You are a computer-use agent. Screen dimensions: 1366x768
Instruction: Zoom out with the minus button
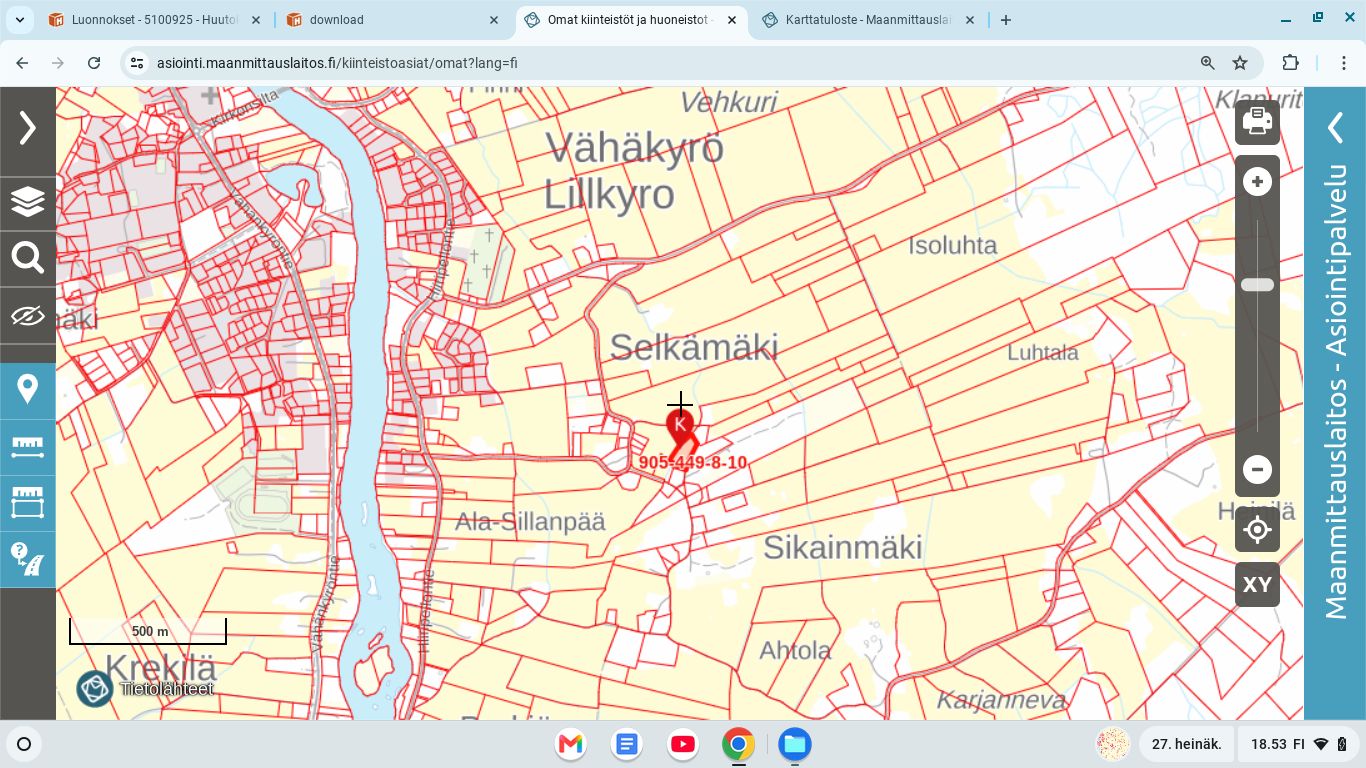[1257, 469]
